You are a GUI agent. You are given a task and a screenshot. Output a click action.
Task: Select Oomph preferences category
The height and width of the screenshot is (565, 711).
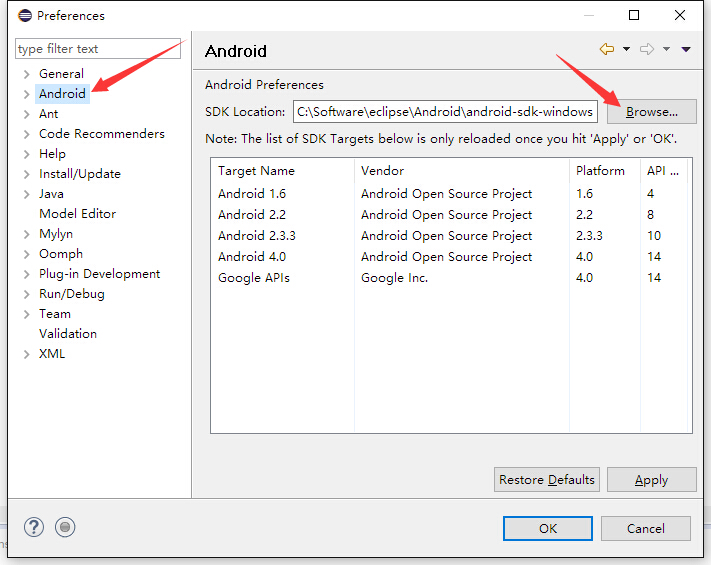tap(61, 253)
